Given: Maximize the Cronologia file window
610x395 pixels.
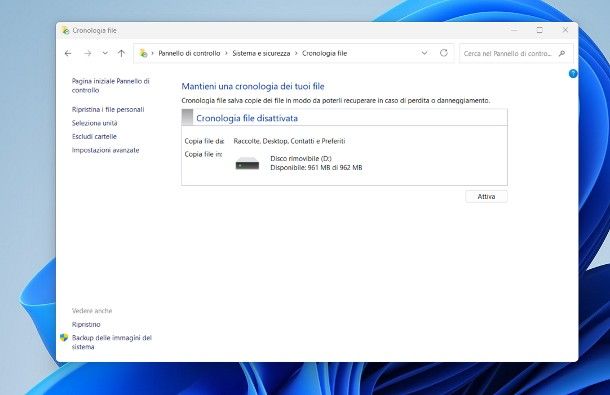Looking at the screenshot, I should [x=540, y=30].
